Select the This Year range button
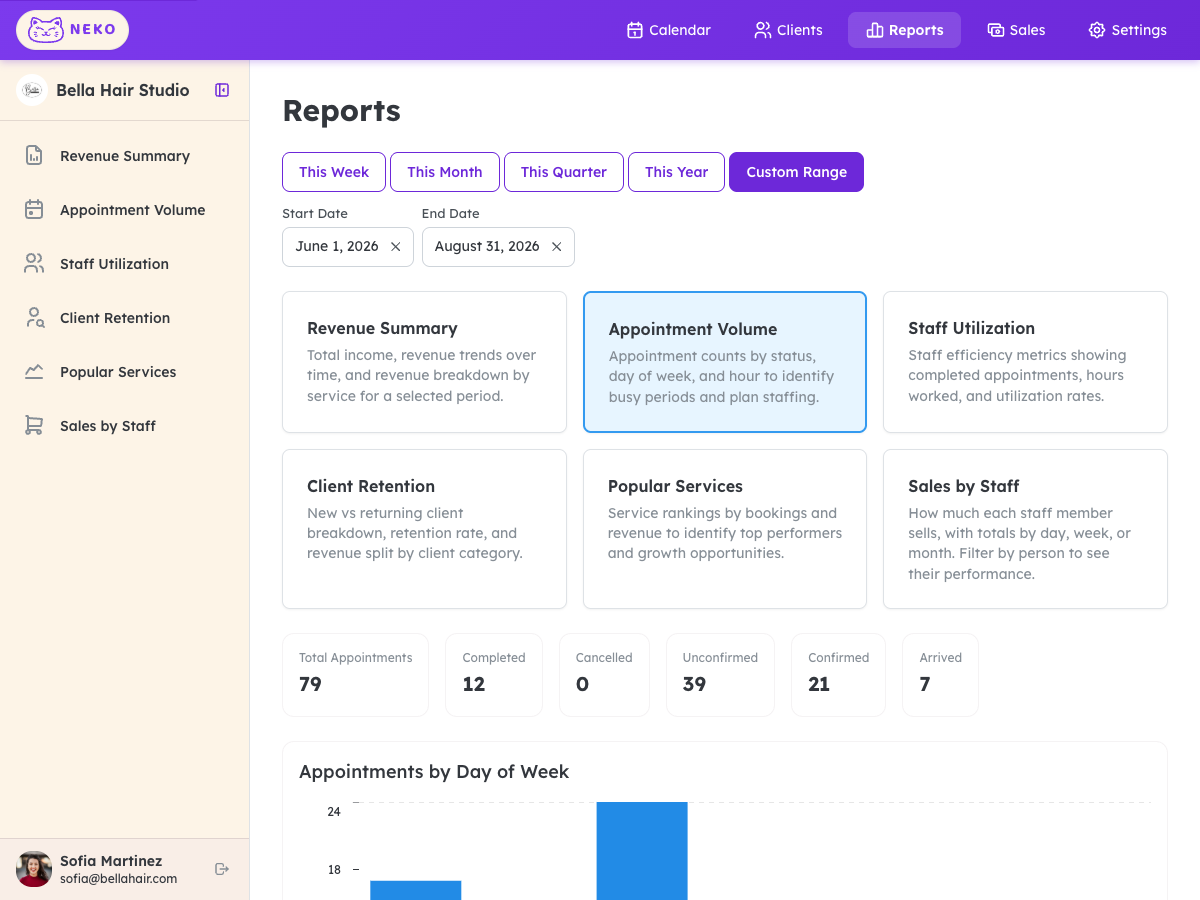Viewport: 1200px width, 900px height. click(x=676, y=172)
